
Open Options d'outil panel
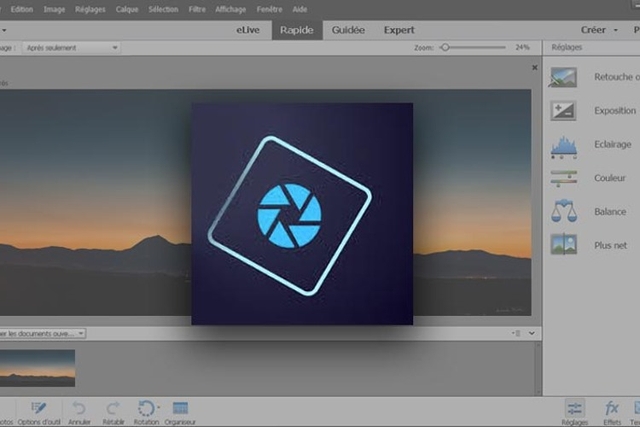(39, 408)
